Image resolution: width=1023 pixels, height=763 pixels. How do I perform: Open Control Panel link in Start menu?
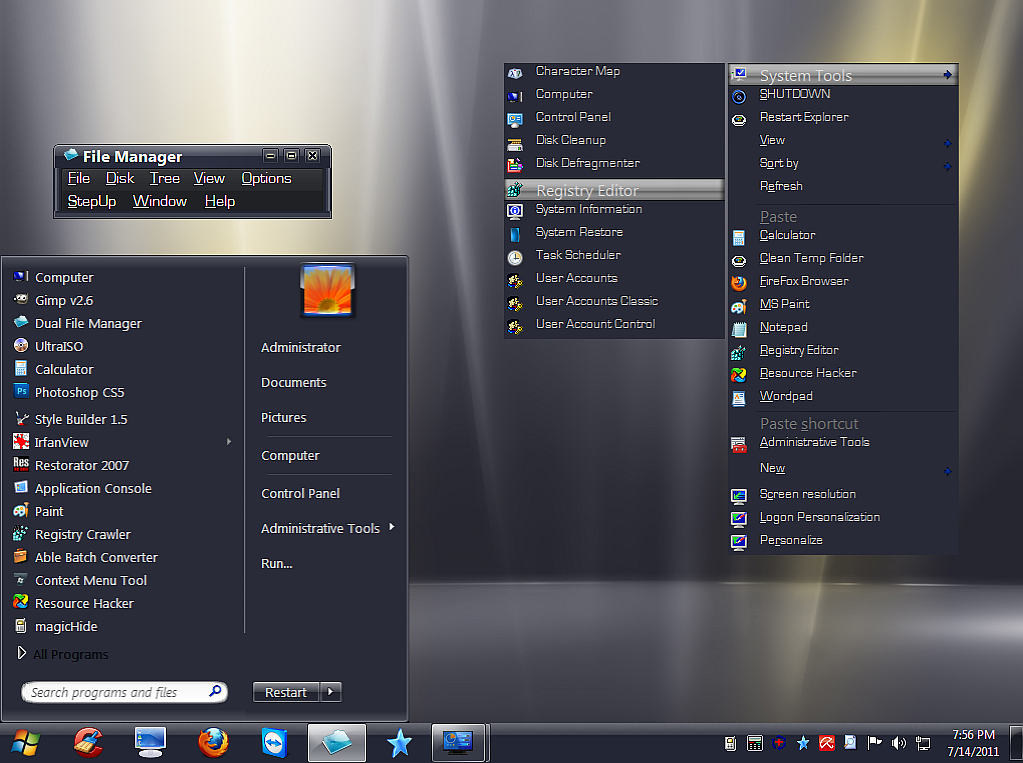click(x=300, y=494)
